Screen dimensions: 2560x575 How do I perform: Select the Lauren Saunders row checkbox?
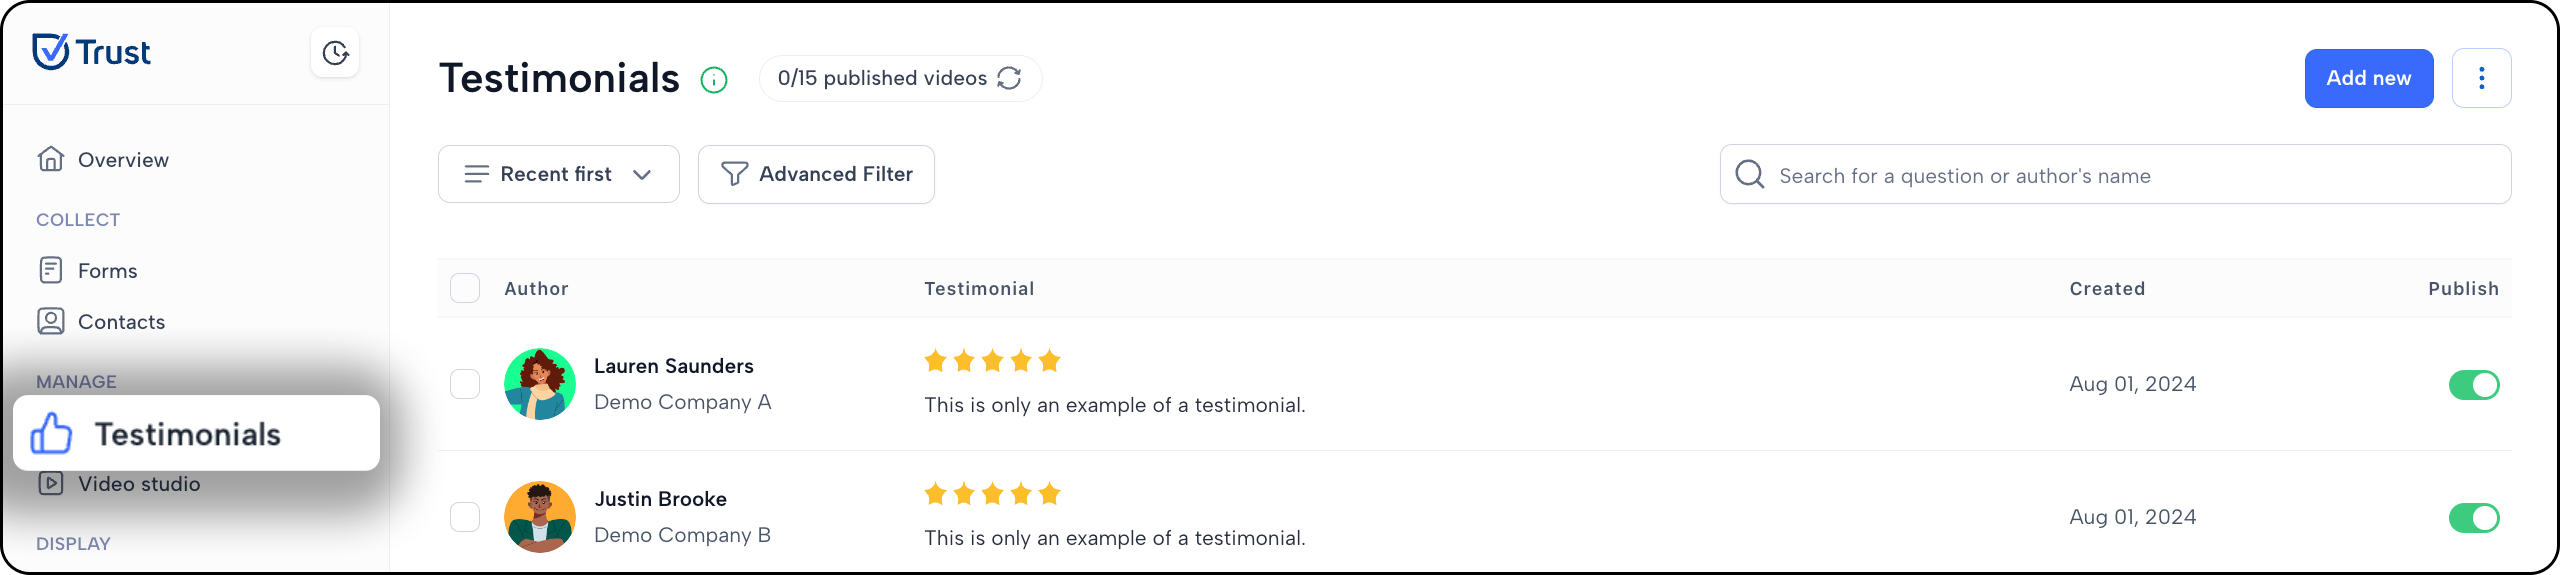coord(465,384)
